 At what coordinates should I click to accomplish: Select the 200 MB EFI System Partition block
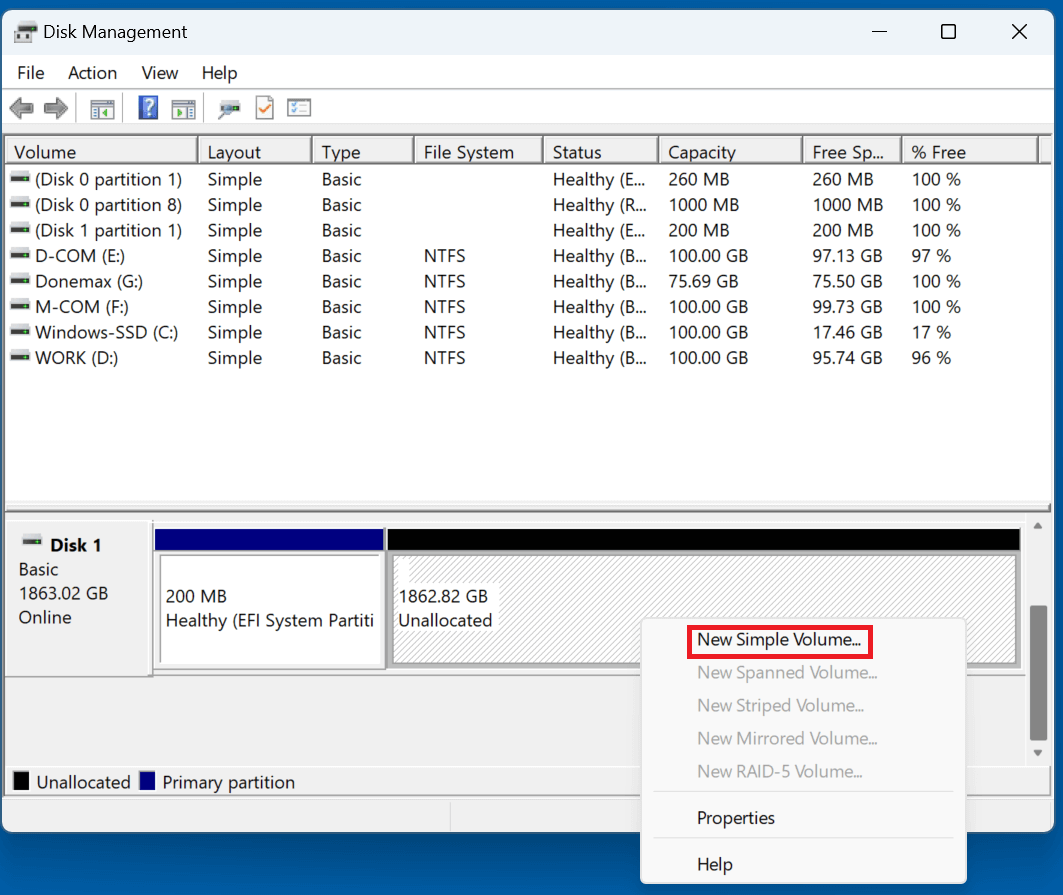(270, 609)
